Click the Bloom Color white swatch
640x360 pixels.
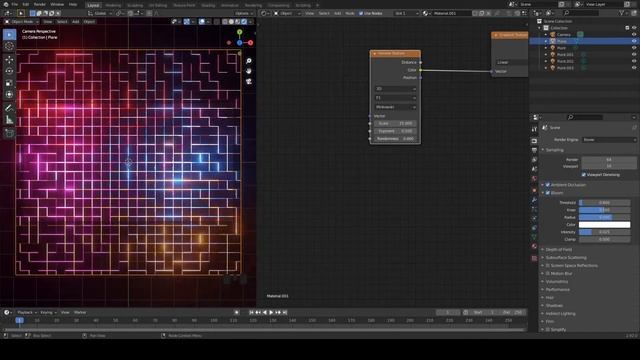coord(604,224)
